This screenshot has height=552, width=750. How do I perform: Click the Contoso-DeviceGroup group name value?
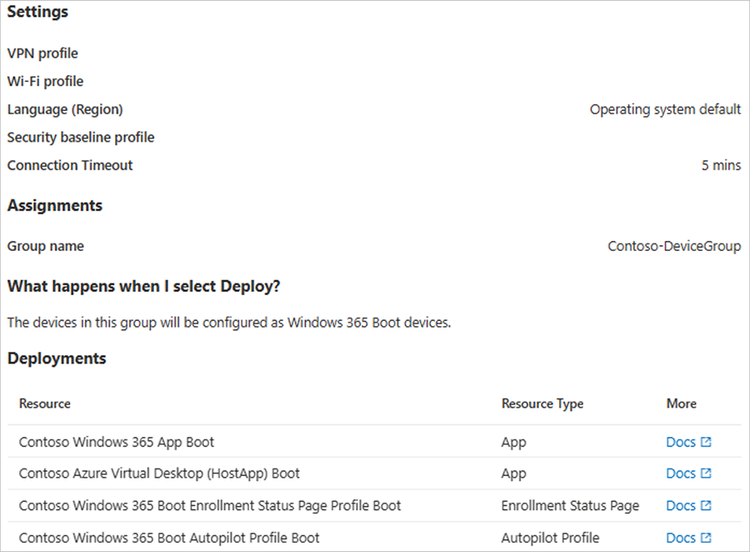(674, 246)
